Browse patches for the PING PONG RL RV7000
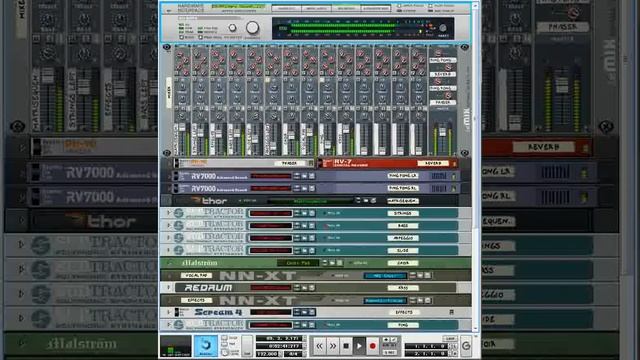This screenshot has width=640, height=360. [x=304, y=188]
